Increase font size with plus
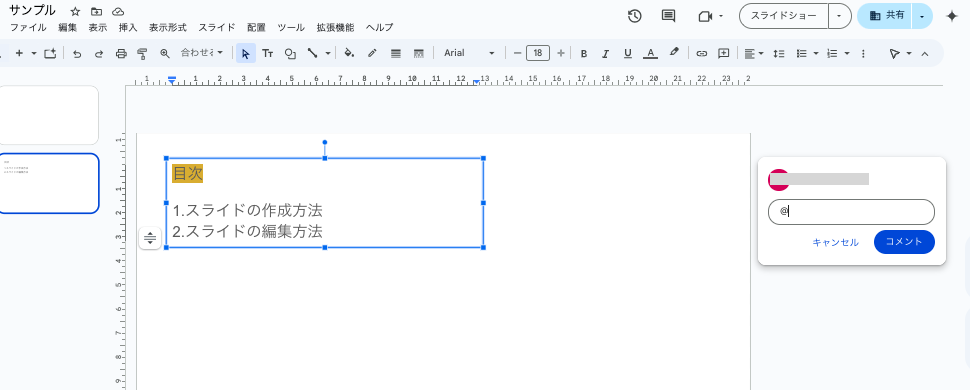 coord(560,53)
